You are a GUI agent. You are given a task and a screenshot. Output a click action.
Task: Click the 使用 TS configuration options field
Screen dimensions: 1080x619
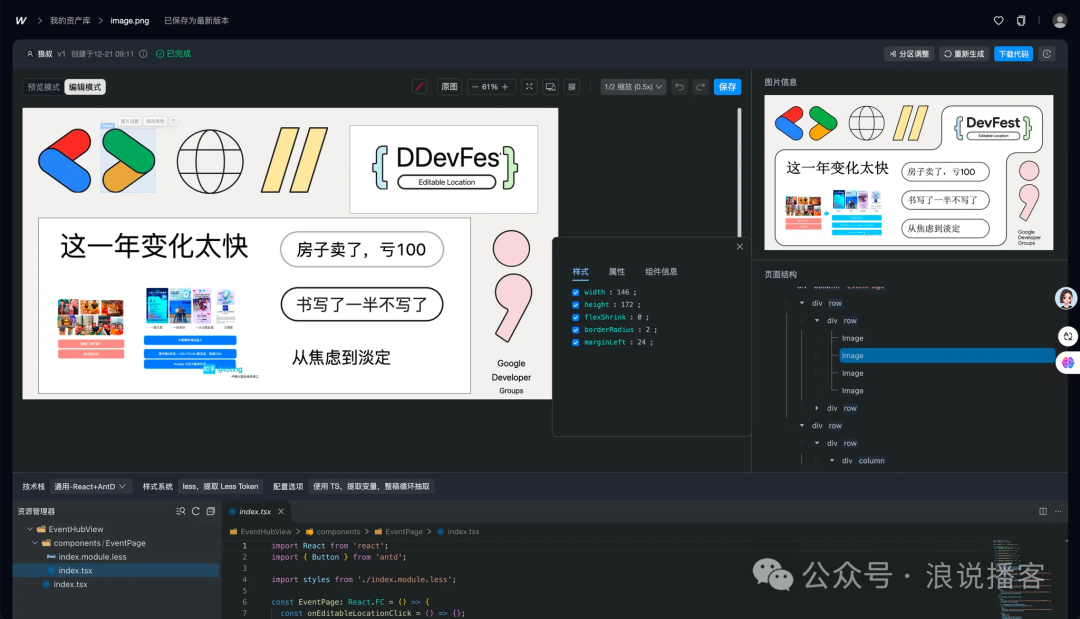pyautogui.click(x=371, y=486)
